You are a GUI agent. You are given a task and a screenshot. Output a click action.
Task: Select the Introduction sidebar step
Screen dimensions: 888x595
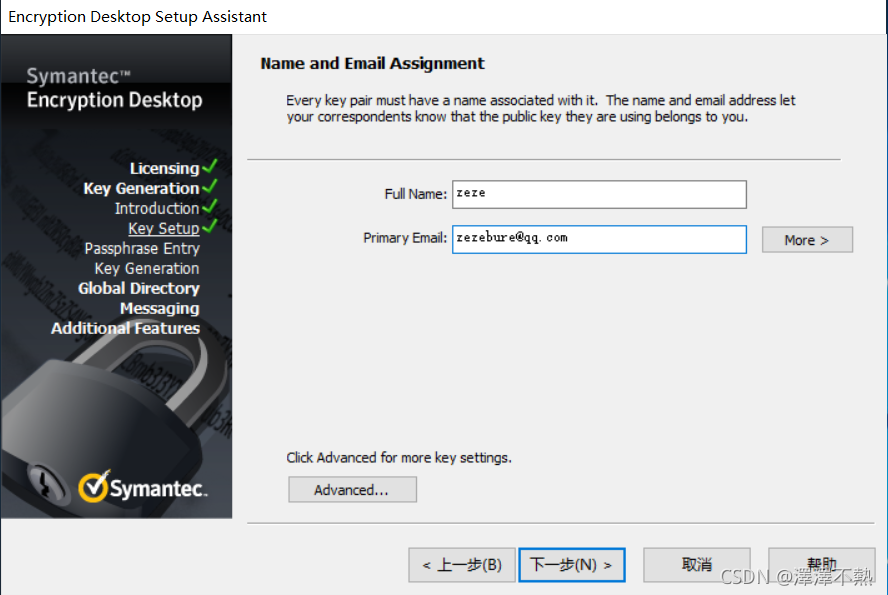(x=157, y=208)
